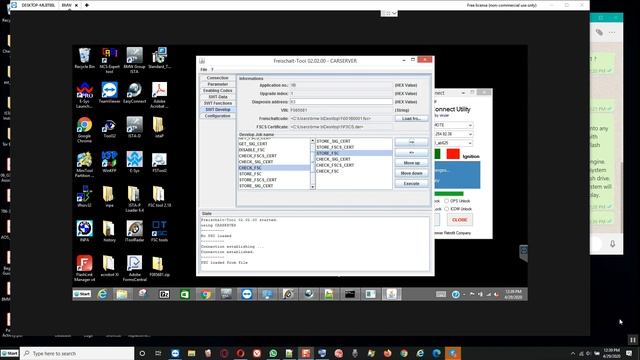640x360 pixels.
Task: Open the SWT Functions tab
Action: (218, 103)
